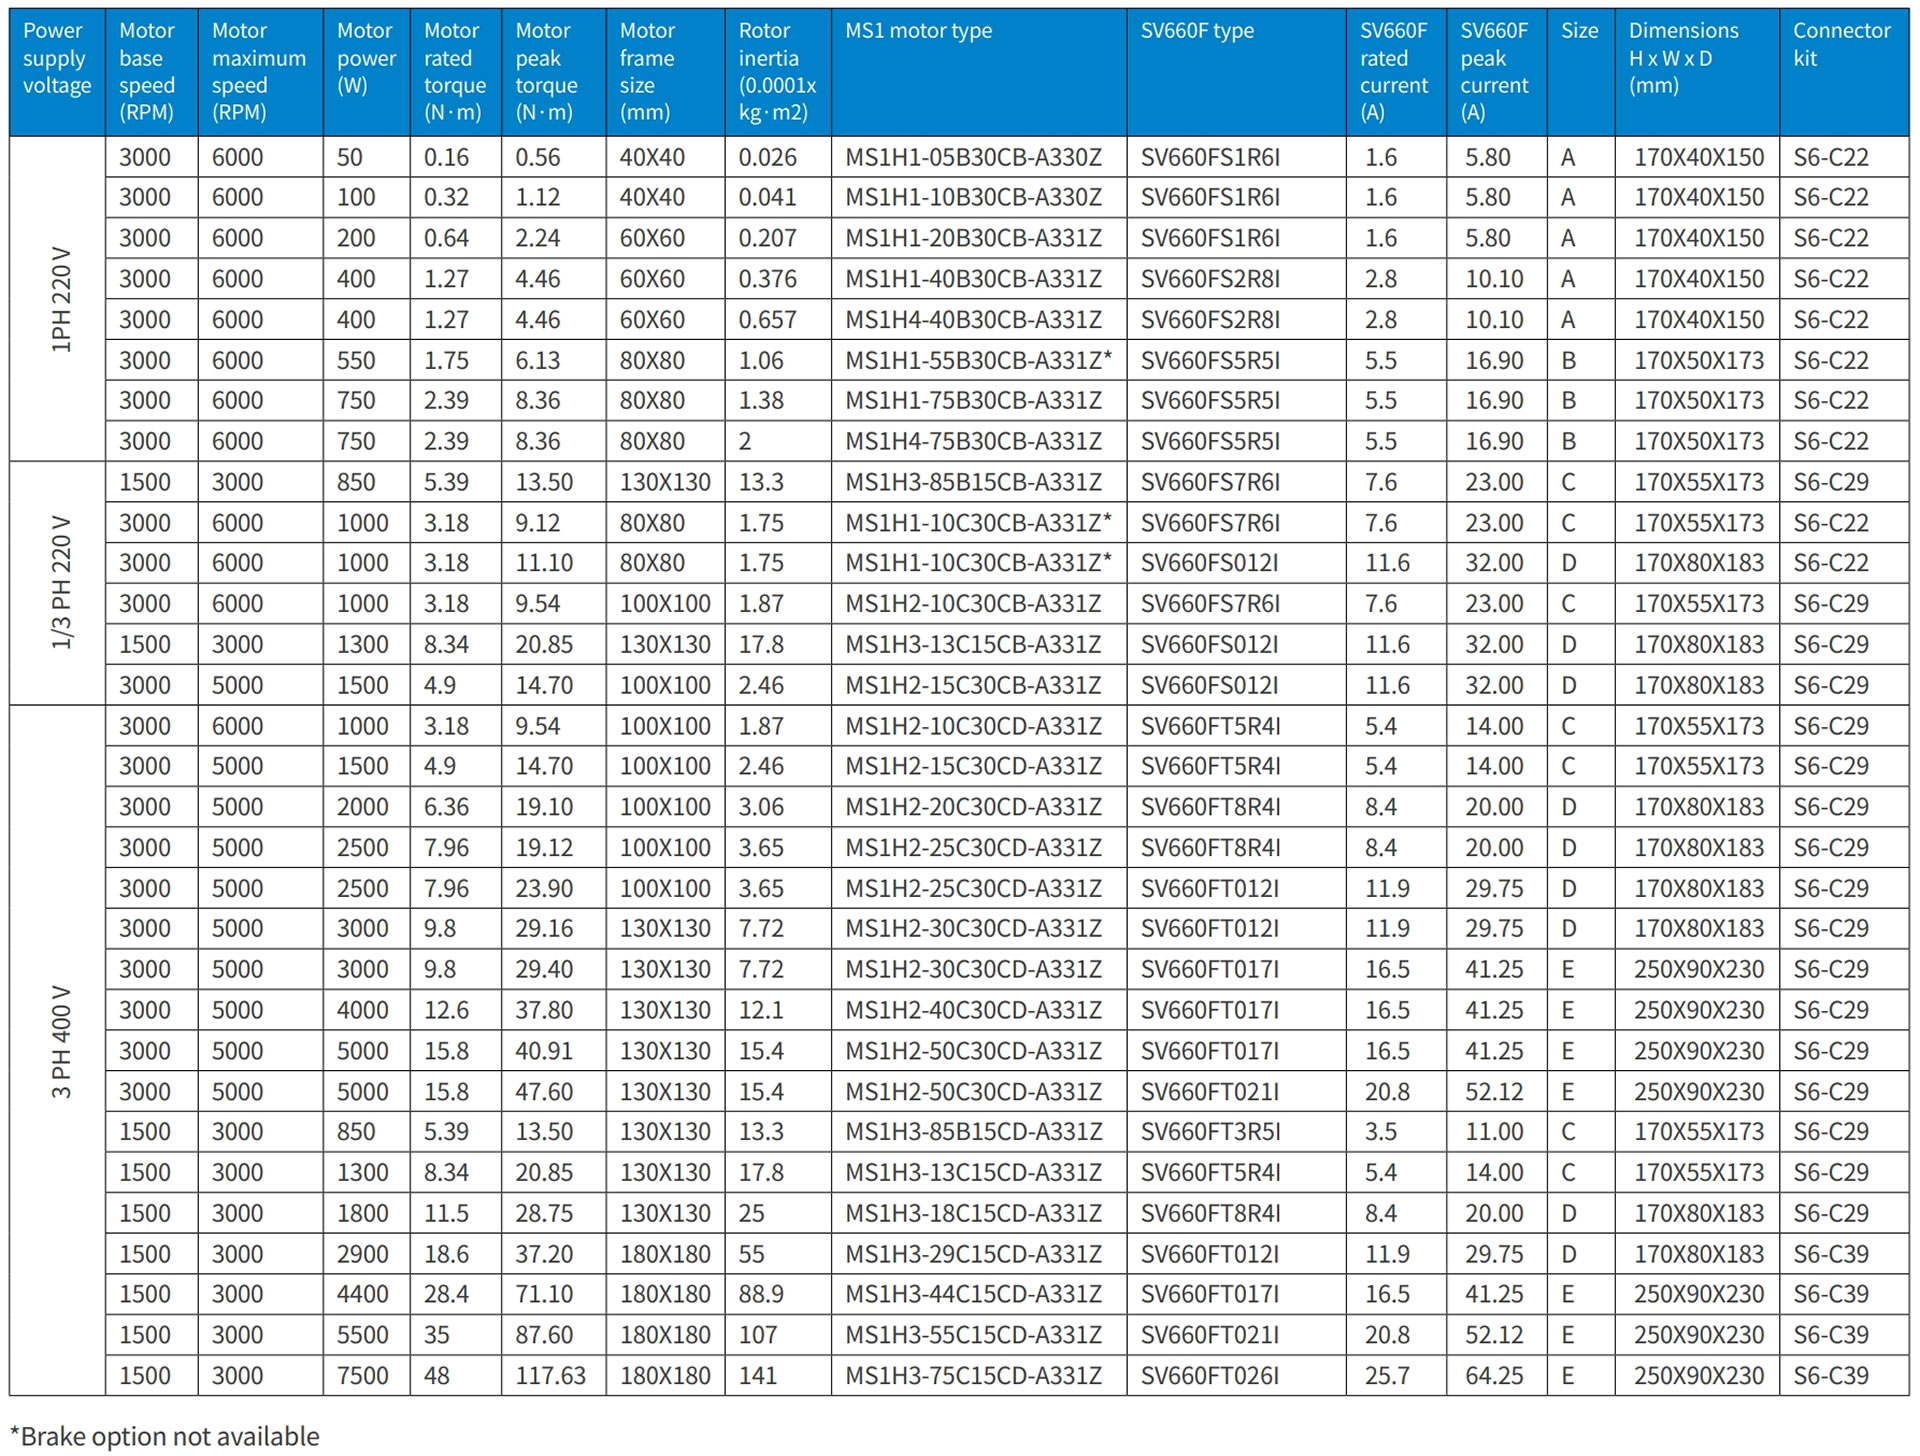Screen dimensions: 1920x1456
Task: Click motor type MS1H3-18C15CD-A331Z
Action: coord(973,1213)
